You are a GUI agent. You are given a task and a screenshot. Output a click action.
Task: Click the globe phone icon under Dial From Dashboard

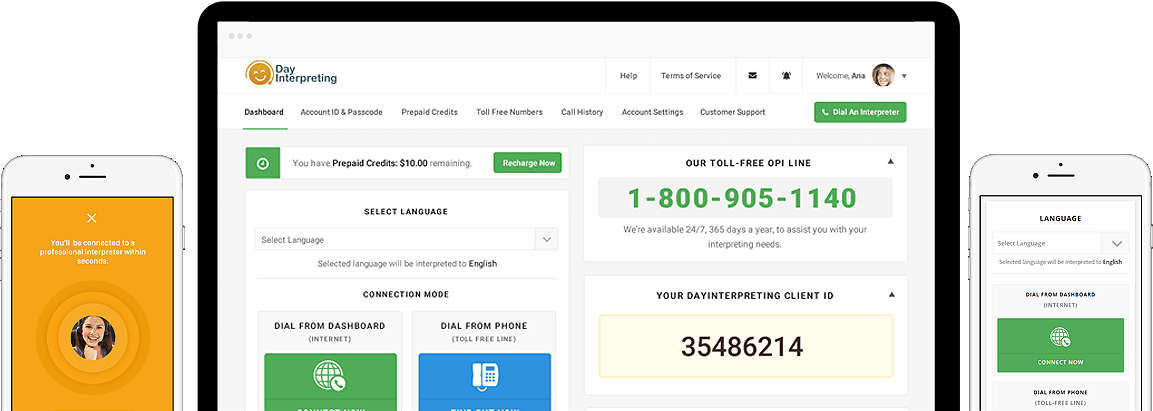[x=330, y=375]
